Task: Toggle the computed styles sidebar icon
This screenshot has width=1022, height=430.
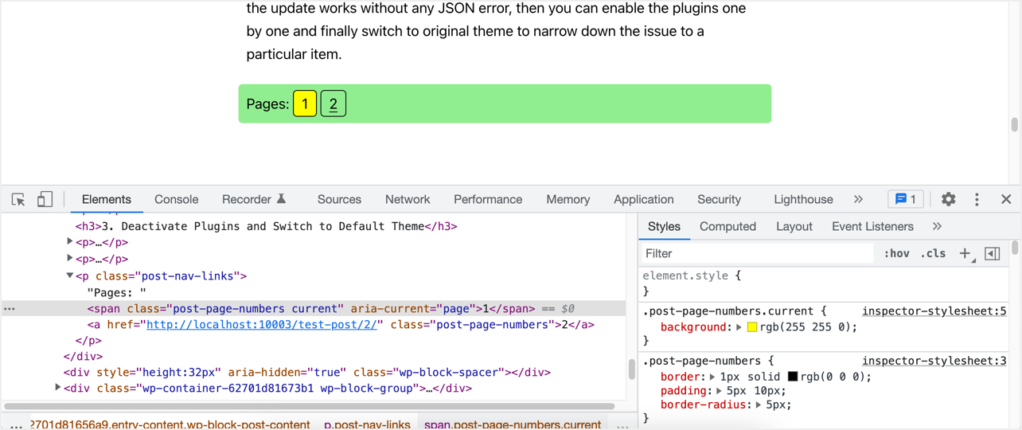Action: click(992, 254)
